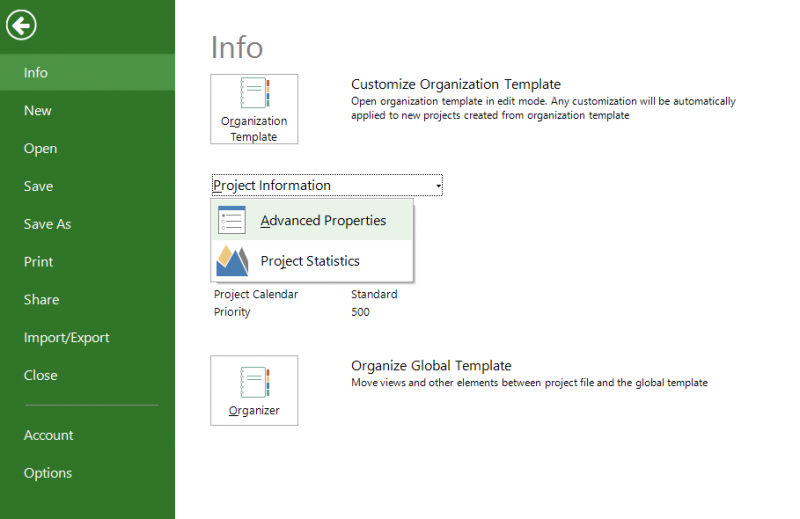
Task: Click the Priority value 500
Action: pyautogui.click(x=360, y=312)
